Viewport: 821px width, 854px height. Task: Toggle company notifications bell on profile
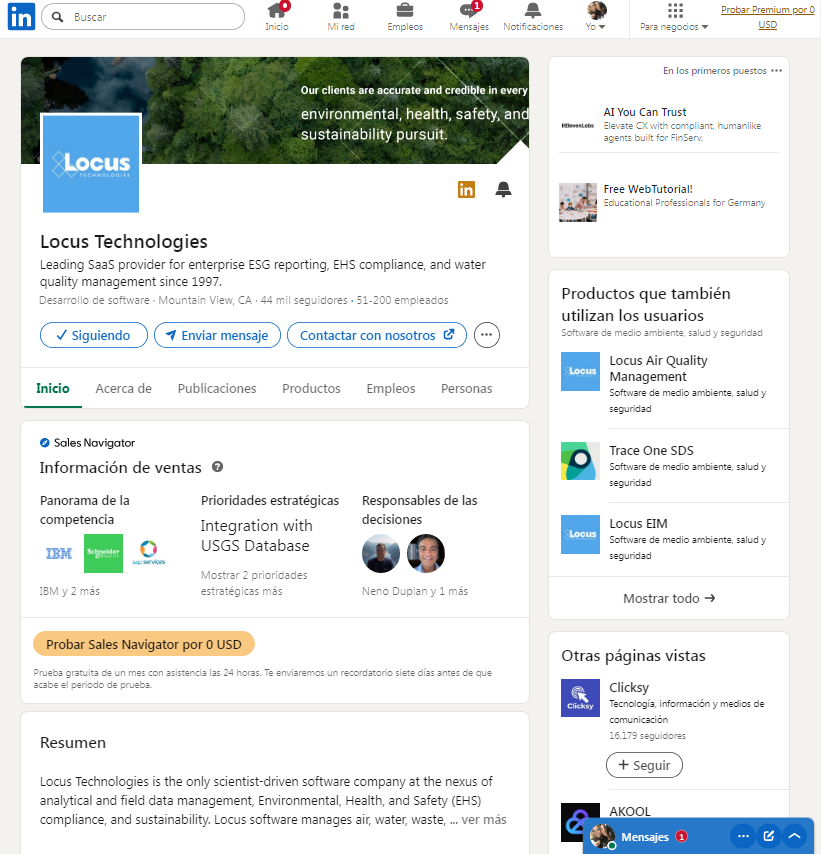(x=503, y=190)
